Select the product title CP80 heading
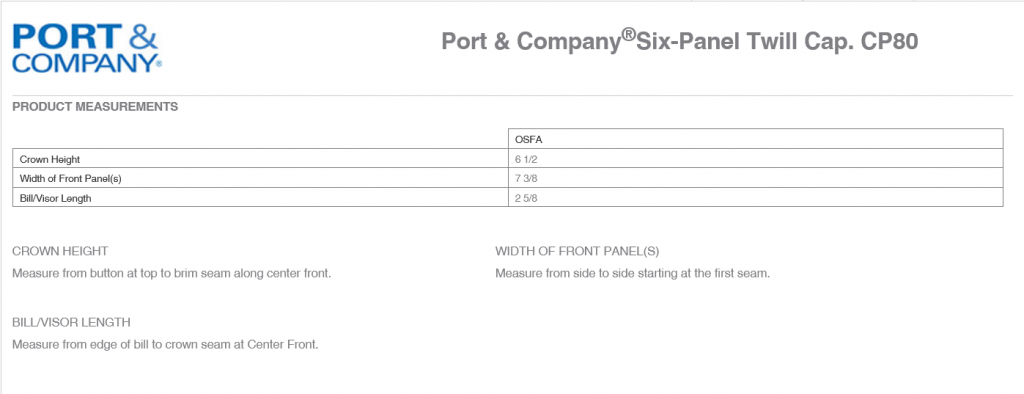 680,41
